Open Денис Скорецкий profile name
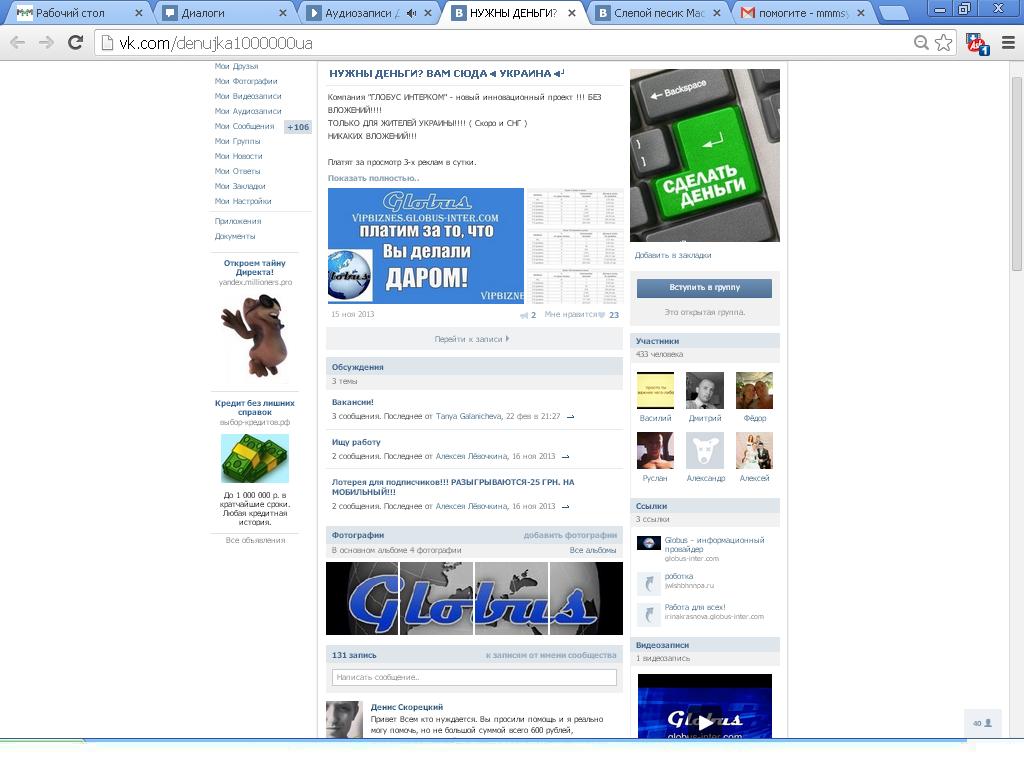1024x761 pixels. pyautogui.click(x=407, y=707)
